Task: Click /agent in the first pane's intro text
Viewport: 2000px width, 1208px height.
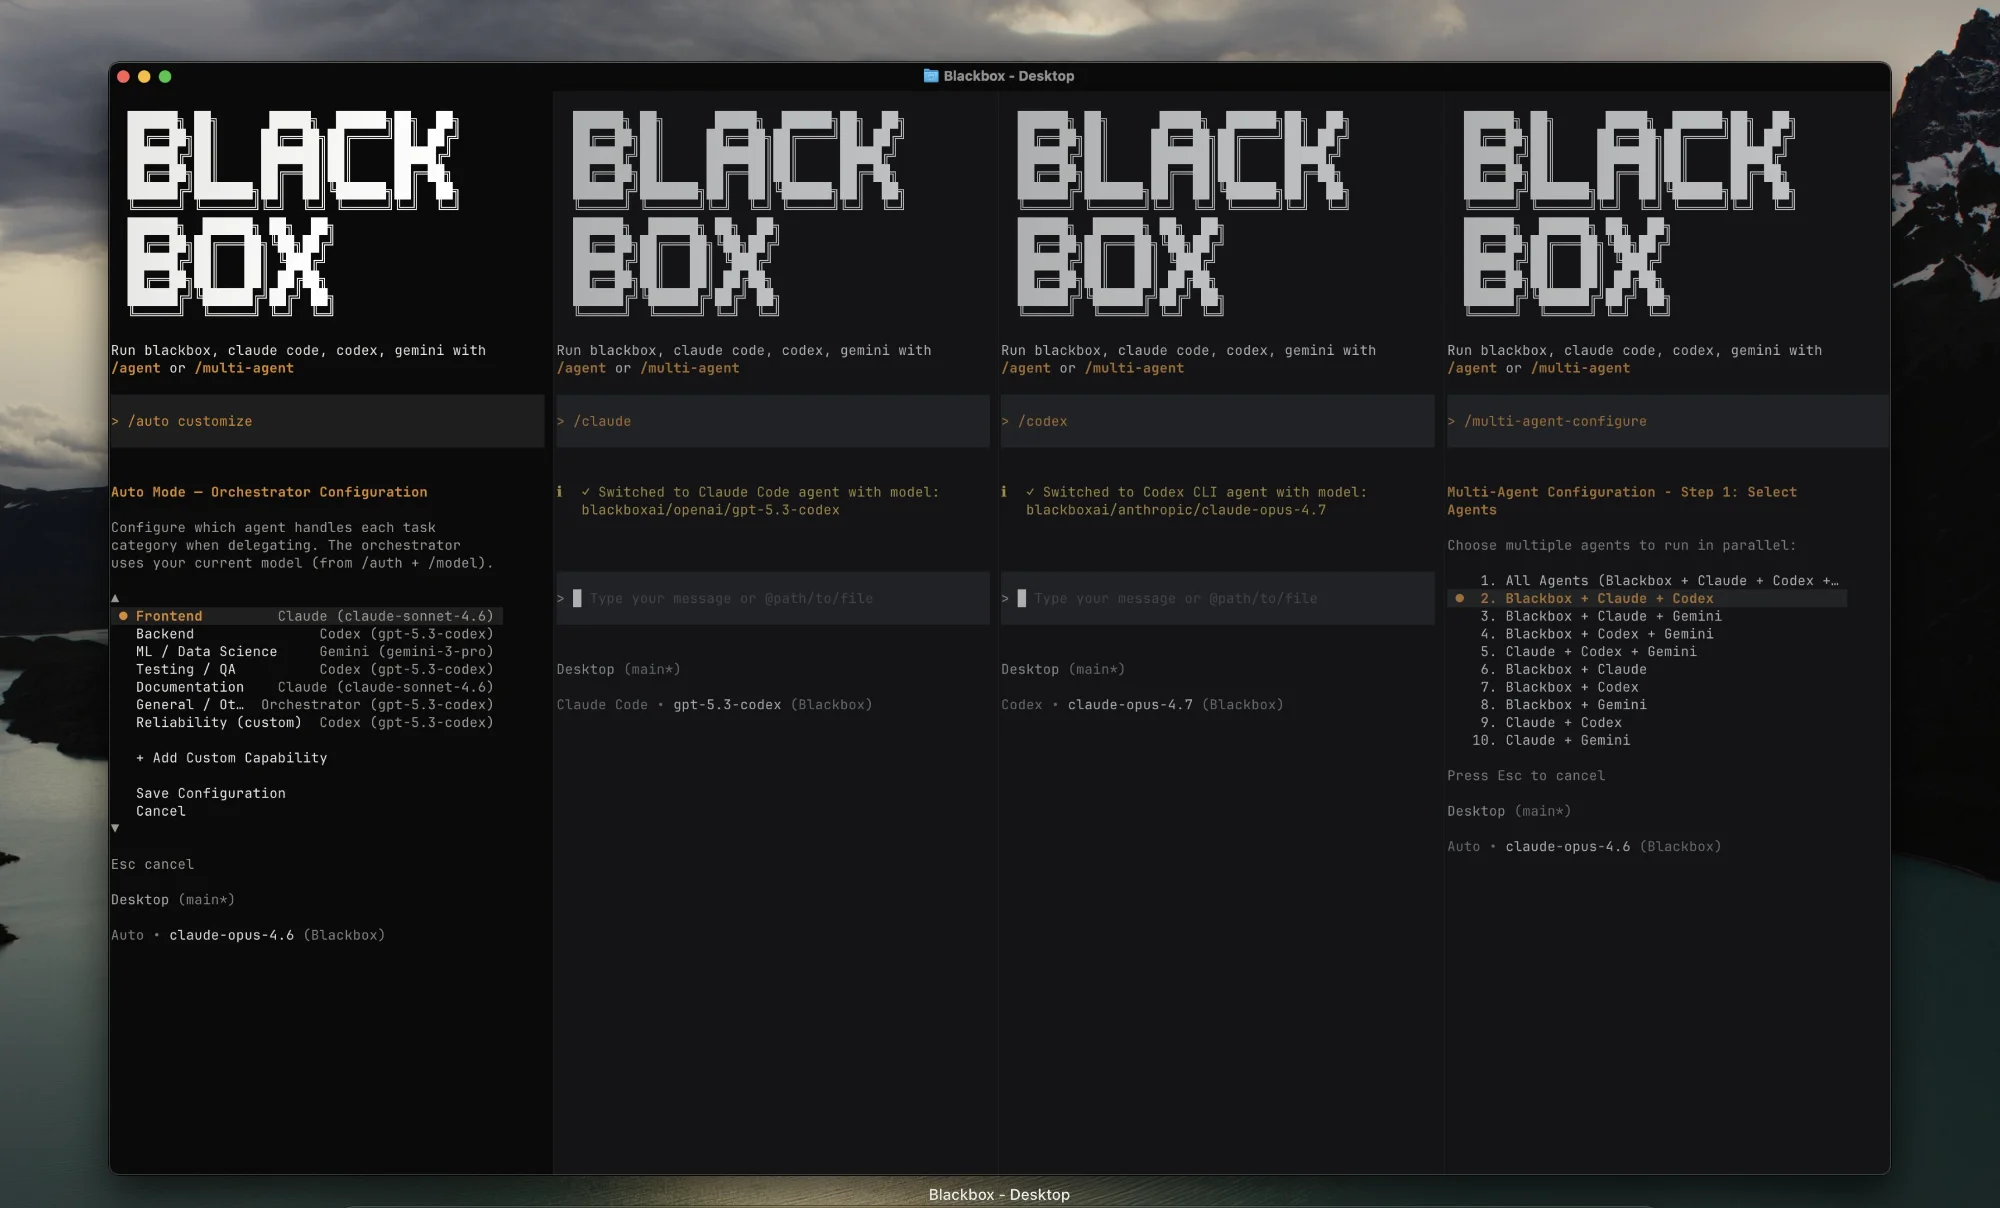Action: (x=136, y=368)
